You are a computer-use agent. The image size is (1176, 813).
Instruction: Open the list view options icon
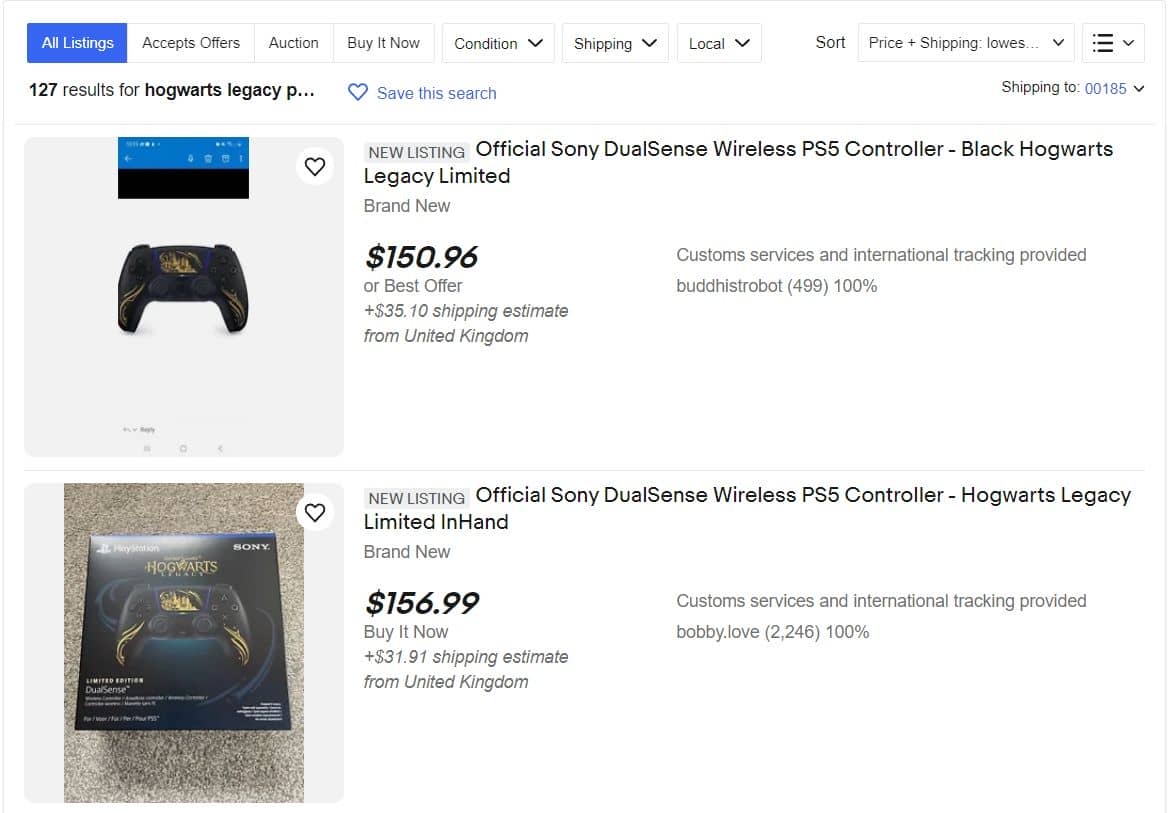[x=1113, y=43]
